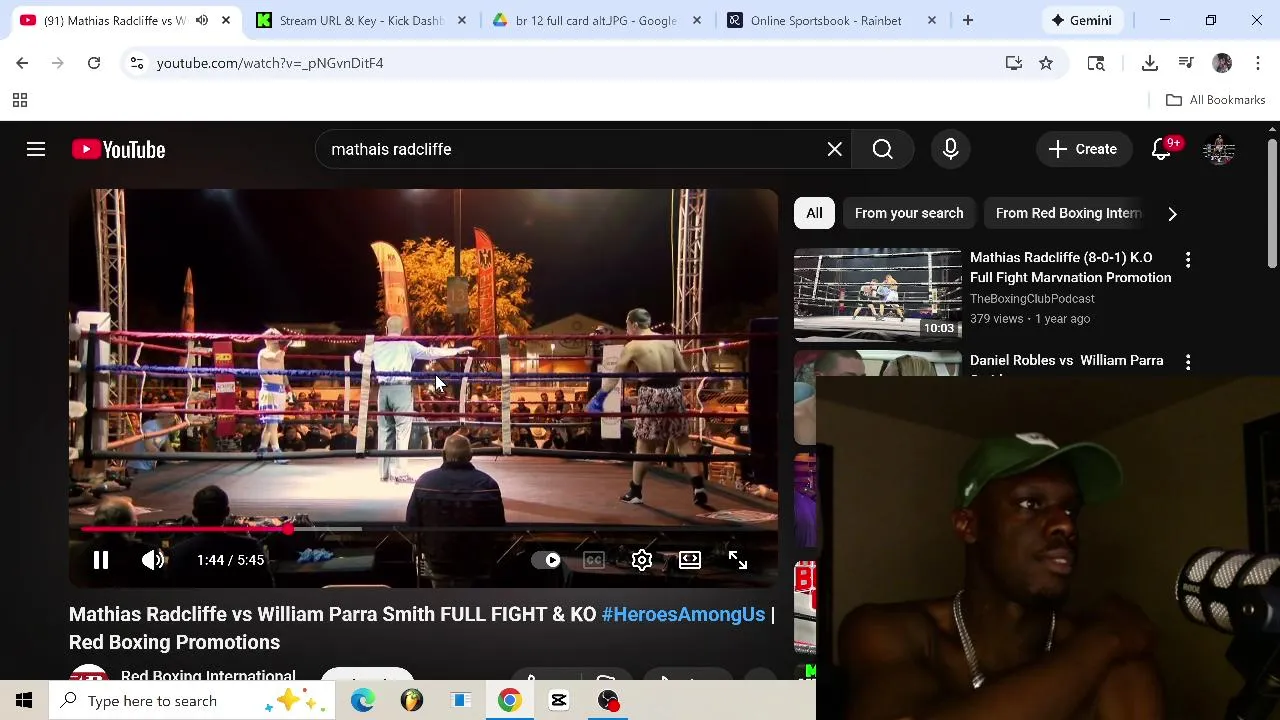Switch to the Stream URL & Key Kick tab

pos(360,20)
